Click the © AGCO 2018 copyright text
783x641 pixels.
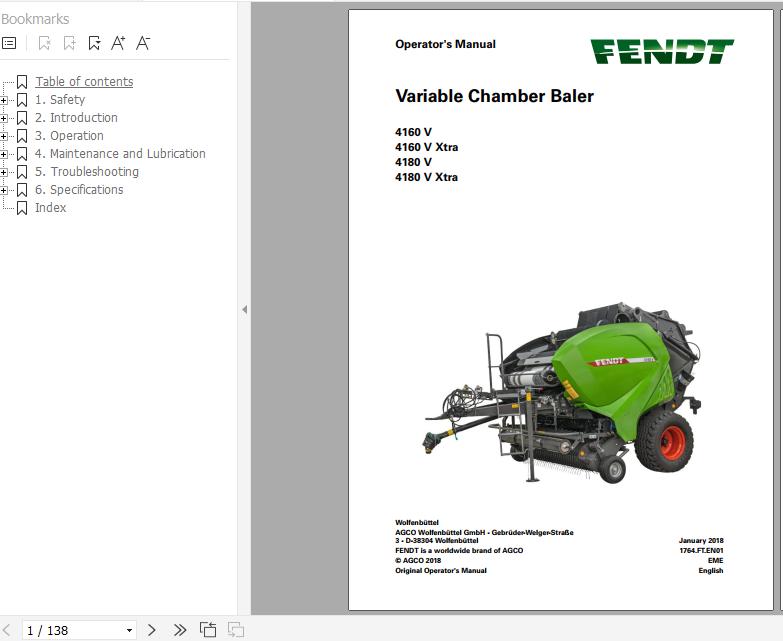click(418, 560)
